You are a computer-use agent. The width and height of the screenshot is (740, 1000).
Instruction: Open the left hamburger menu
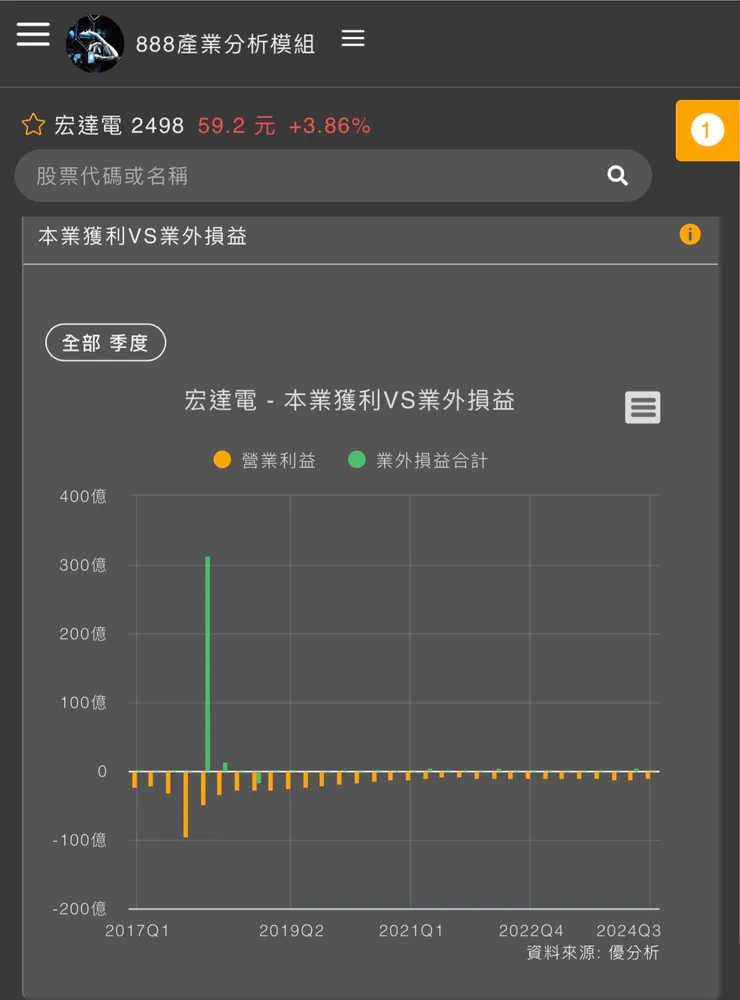point(33,34)
